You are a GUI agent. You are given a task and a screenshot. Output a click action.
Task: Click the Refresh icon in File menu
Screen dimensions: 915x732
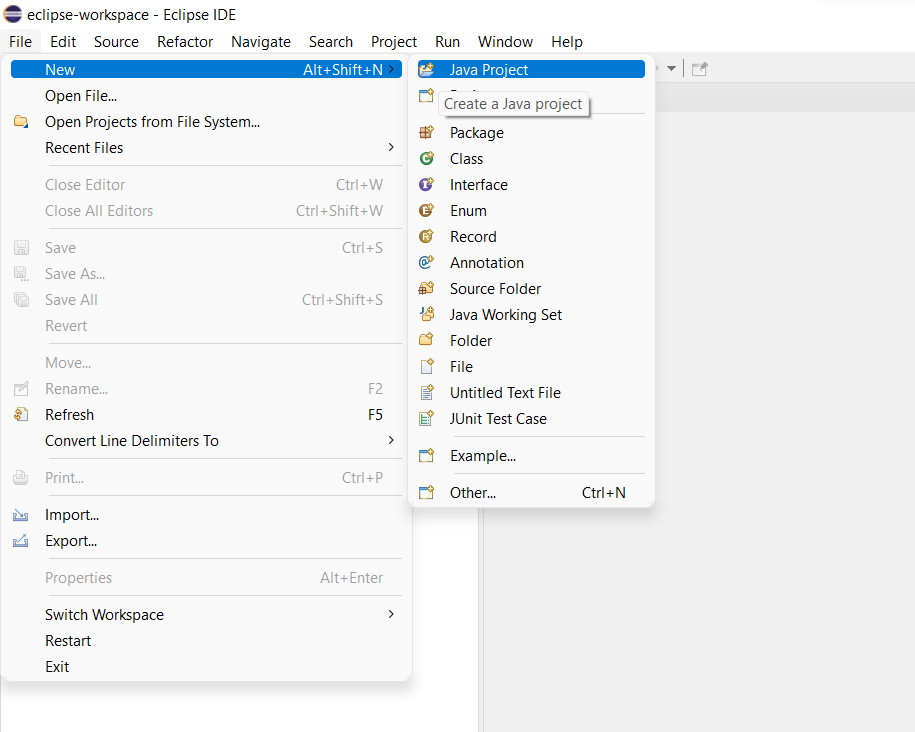[21, 414]
